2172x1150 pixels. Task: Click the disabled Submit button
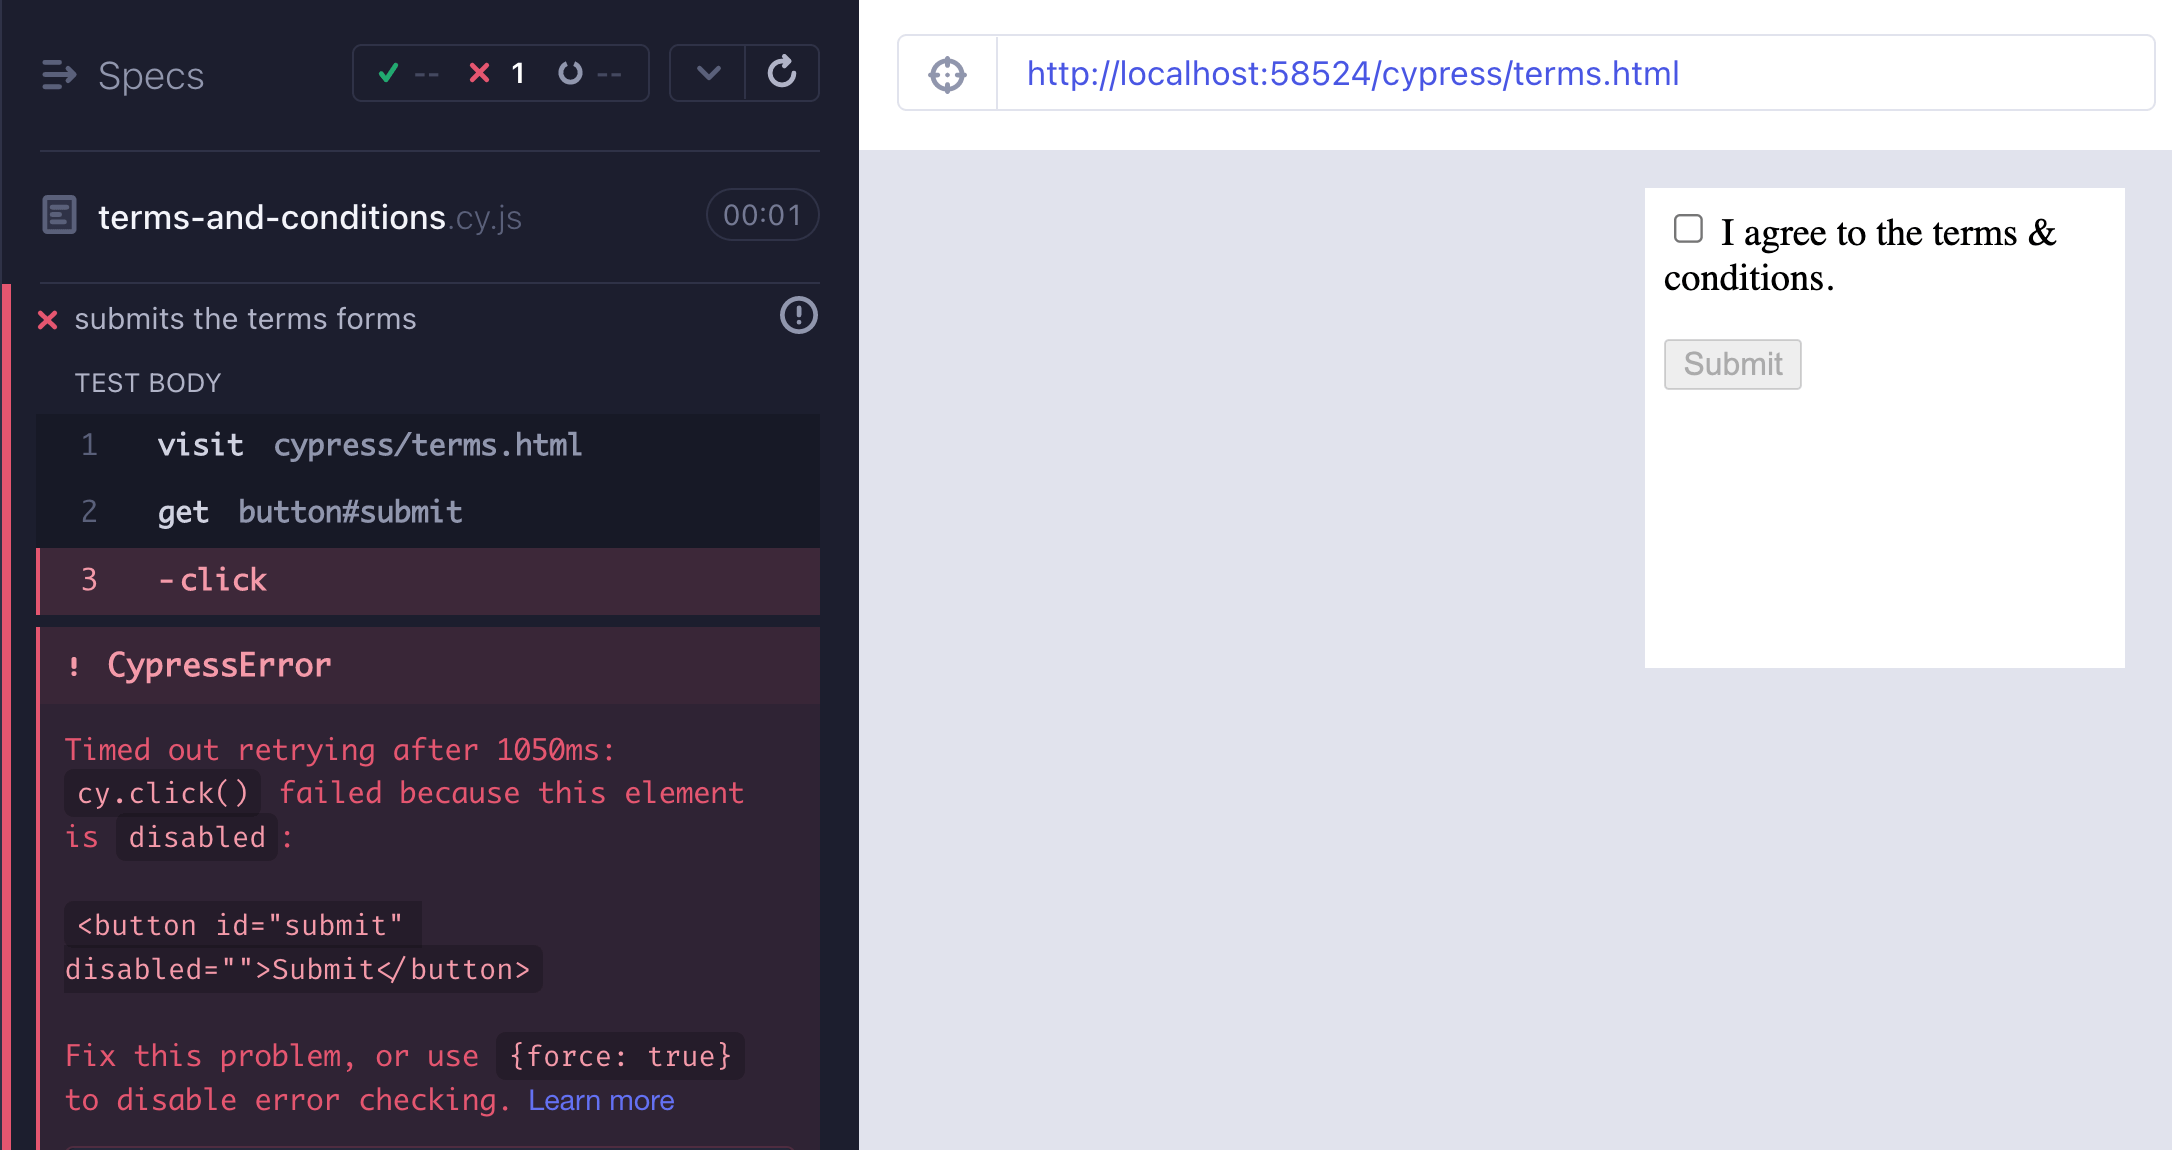point(1732,364)
